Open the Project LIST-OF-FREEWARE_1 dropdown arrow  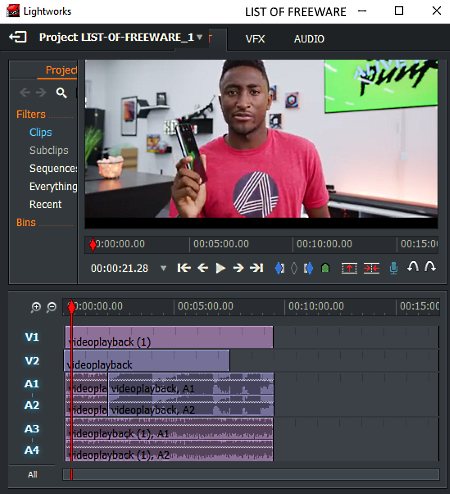[199, 37]
